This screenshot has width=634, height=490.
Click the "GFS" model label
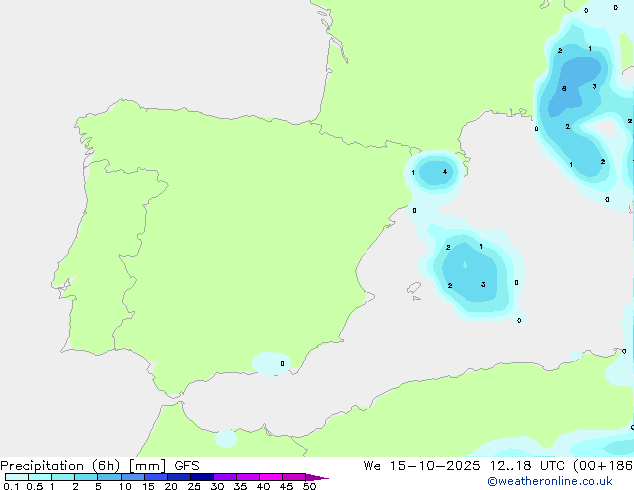(x=187, y=466)
